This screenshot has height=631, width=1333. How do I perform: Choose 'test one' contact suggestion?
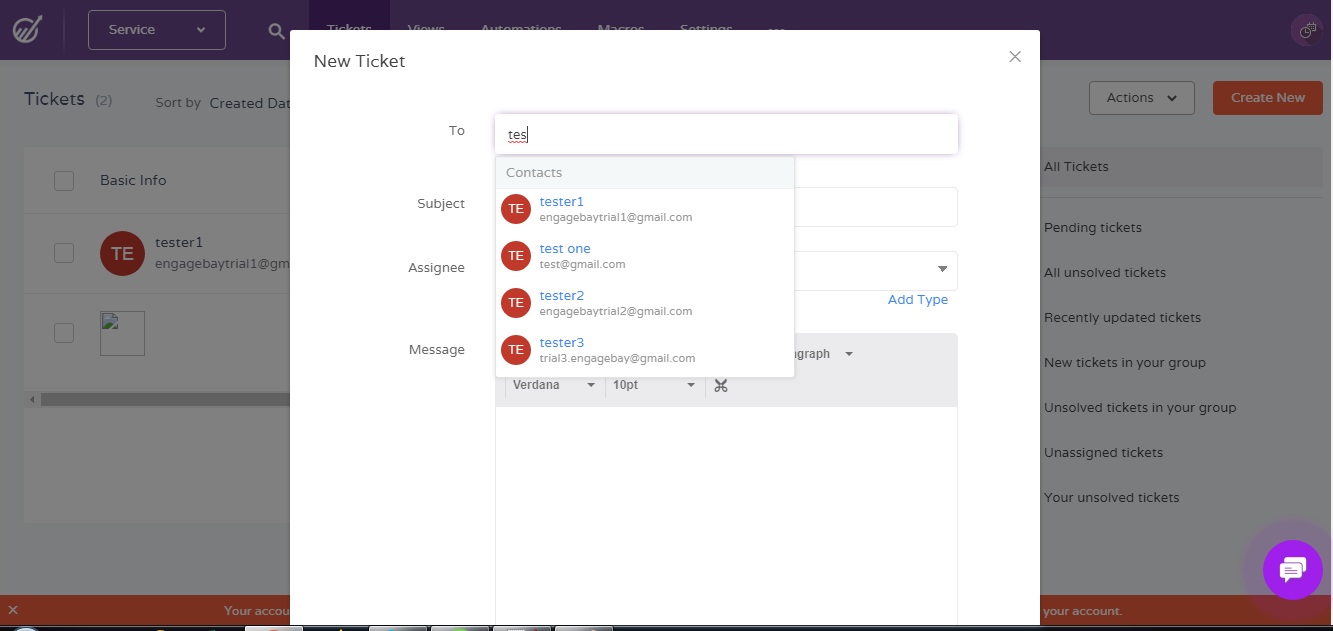(x=565, y=249)
